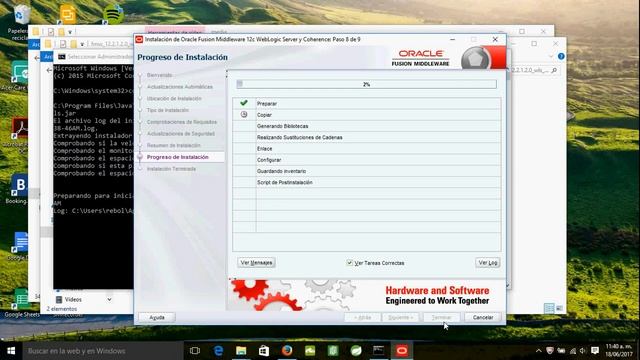Select the Actualizaciones de Seguridad step
Image resolution: width=640 pixels, height=360 pixels.
pos(180,134)
